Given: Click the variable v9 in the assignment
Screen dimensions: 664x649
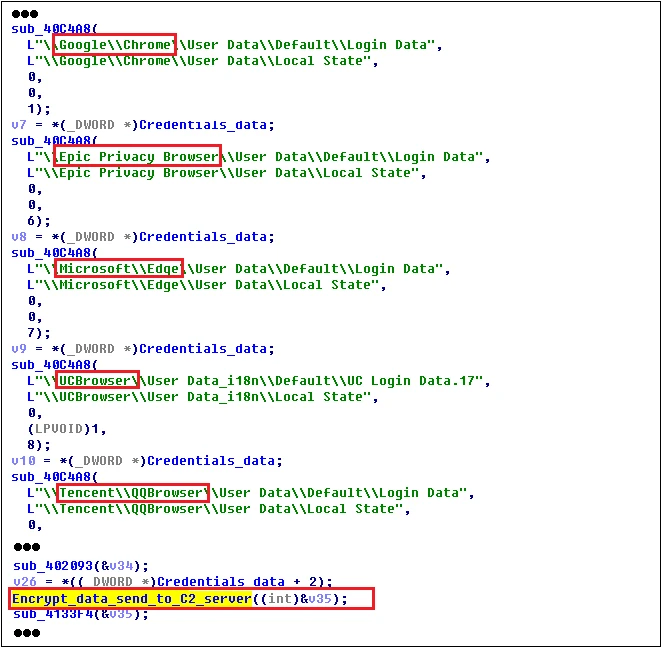Looking at the screenshot, I should 19,349.
